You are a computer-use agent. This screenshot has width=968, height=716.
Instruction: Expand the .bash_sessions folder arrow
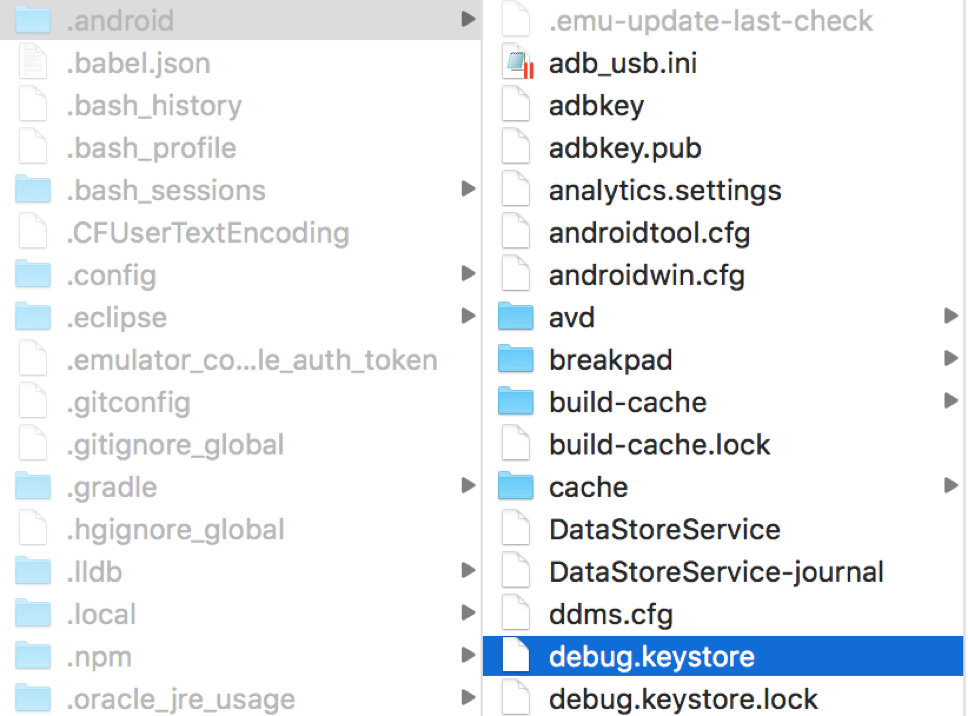click(x=469, y=189)
